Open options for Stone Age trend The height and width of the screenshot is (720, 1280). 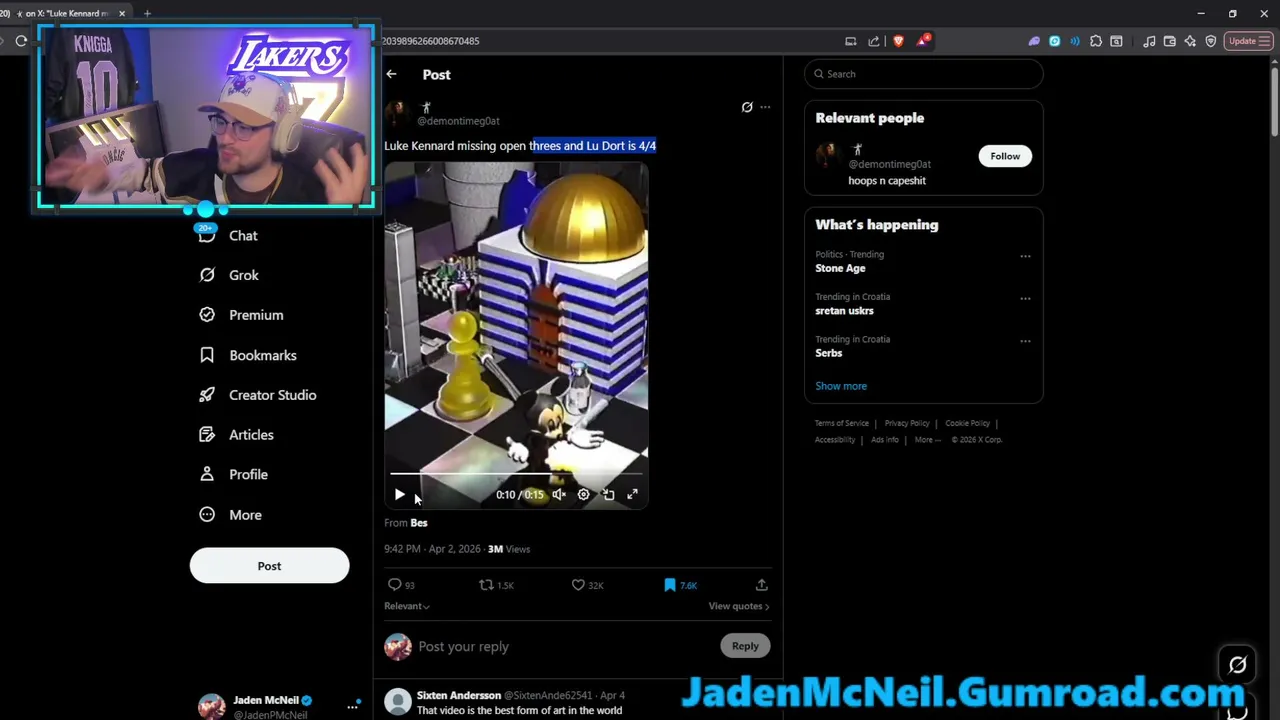tap(1025, 256)
